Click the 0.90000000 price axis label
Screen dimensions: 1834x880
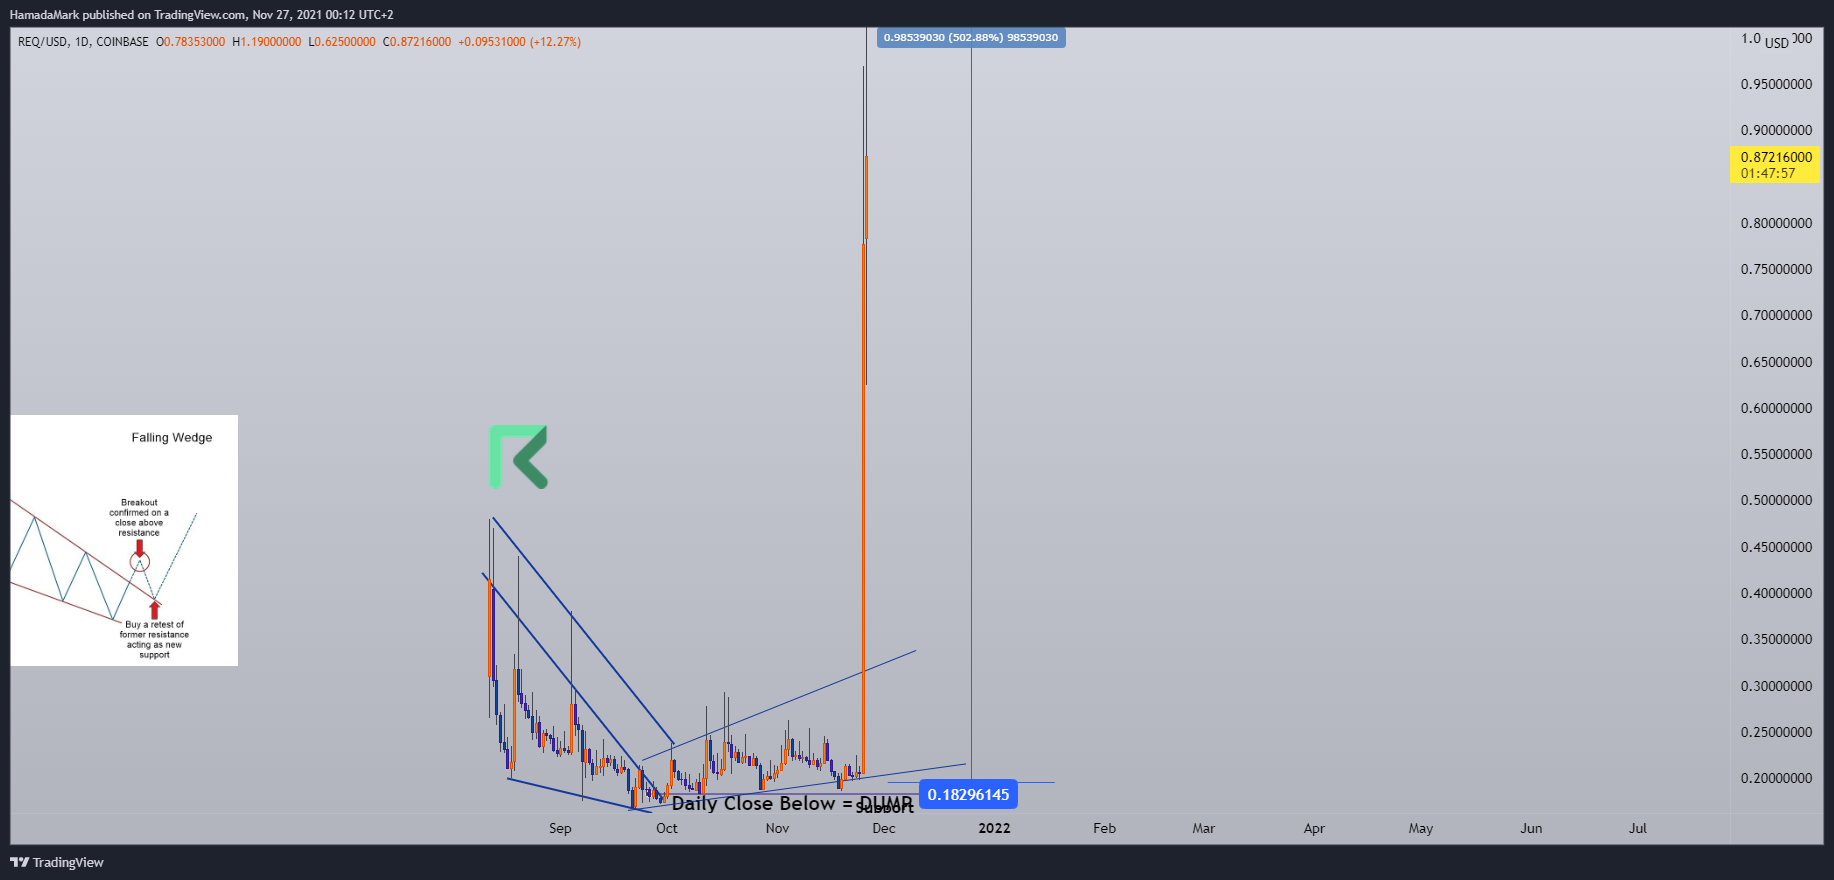(1776, 130)
